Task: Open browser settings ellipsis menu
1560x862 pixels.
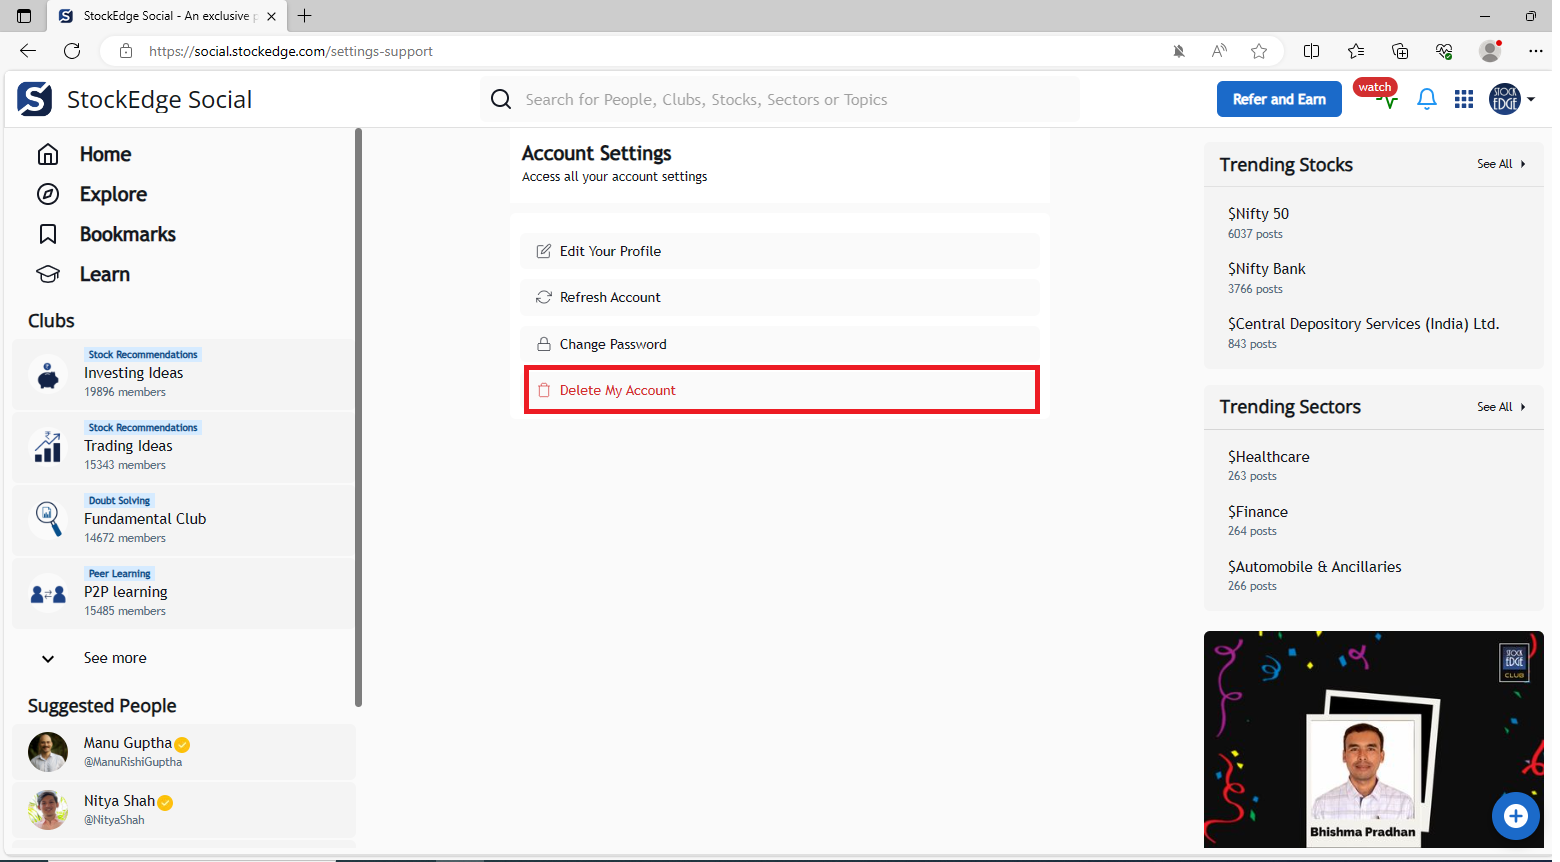Action: pos(1535,51)
